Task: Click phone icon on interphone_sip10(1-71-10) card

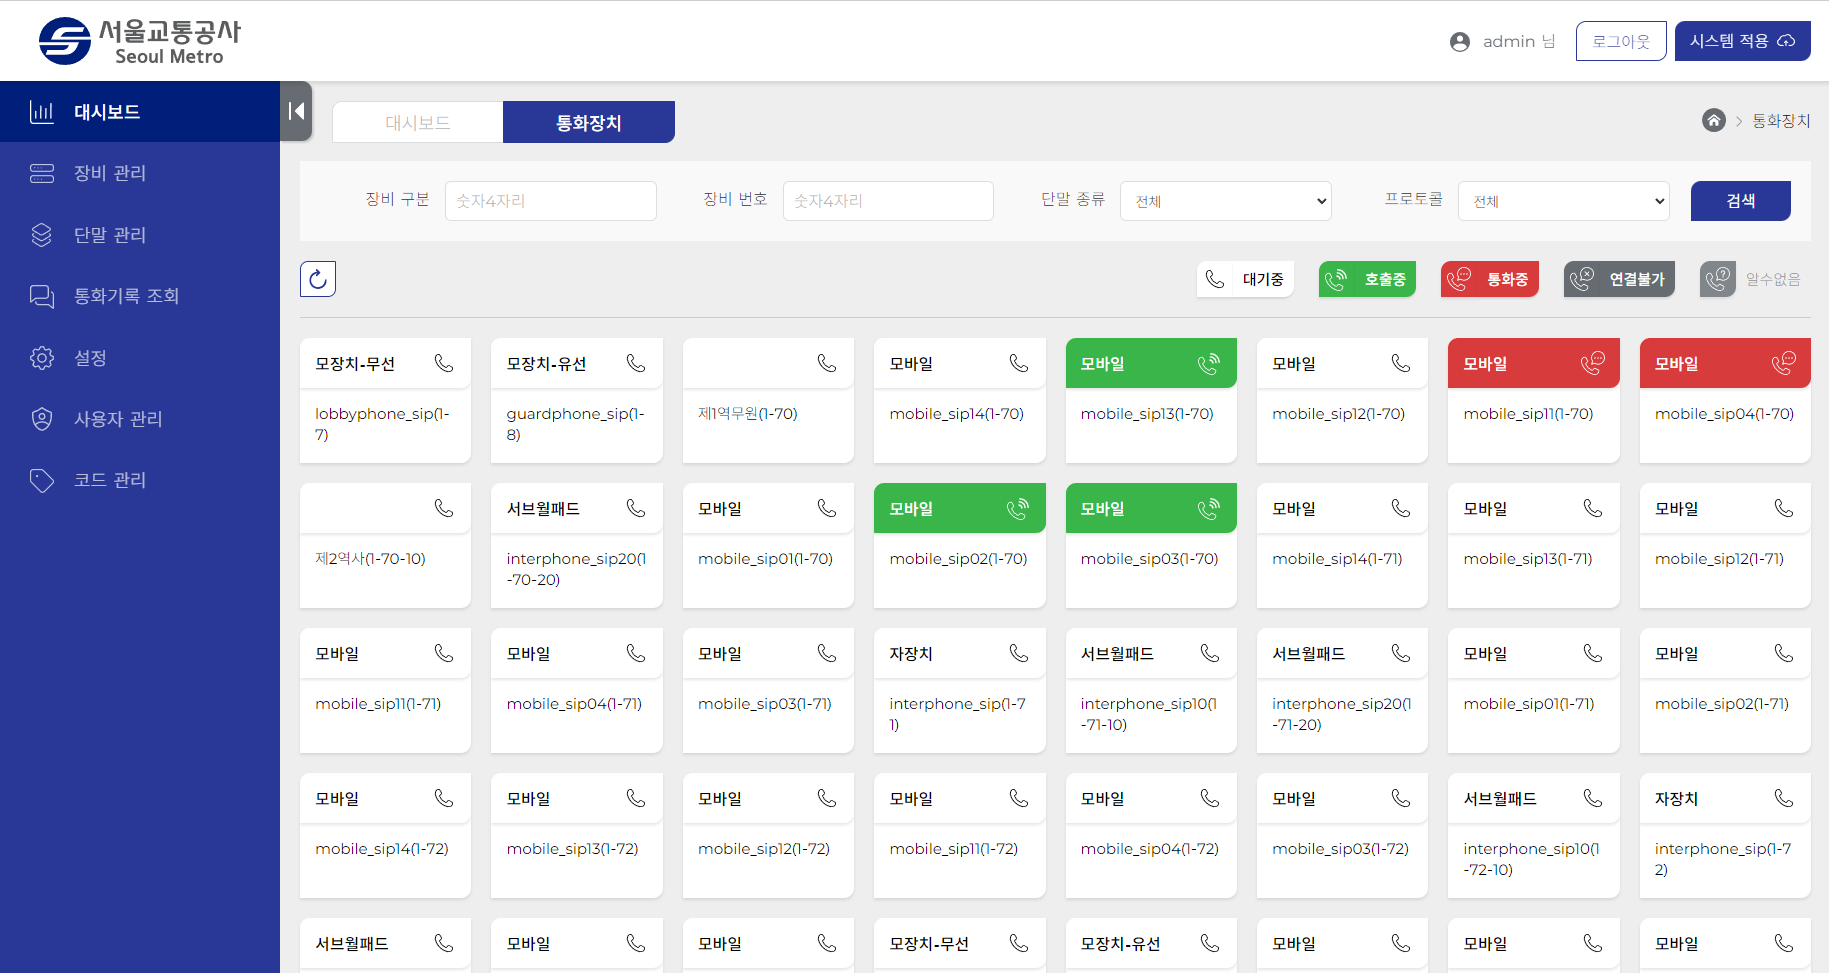Action: pos(1210,653)
